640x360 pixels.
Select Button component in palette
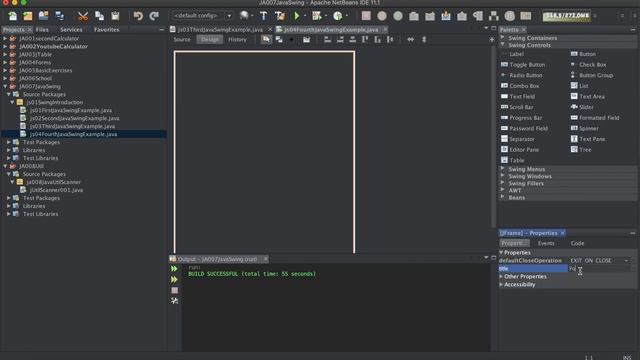[584, 54]
